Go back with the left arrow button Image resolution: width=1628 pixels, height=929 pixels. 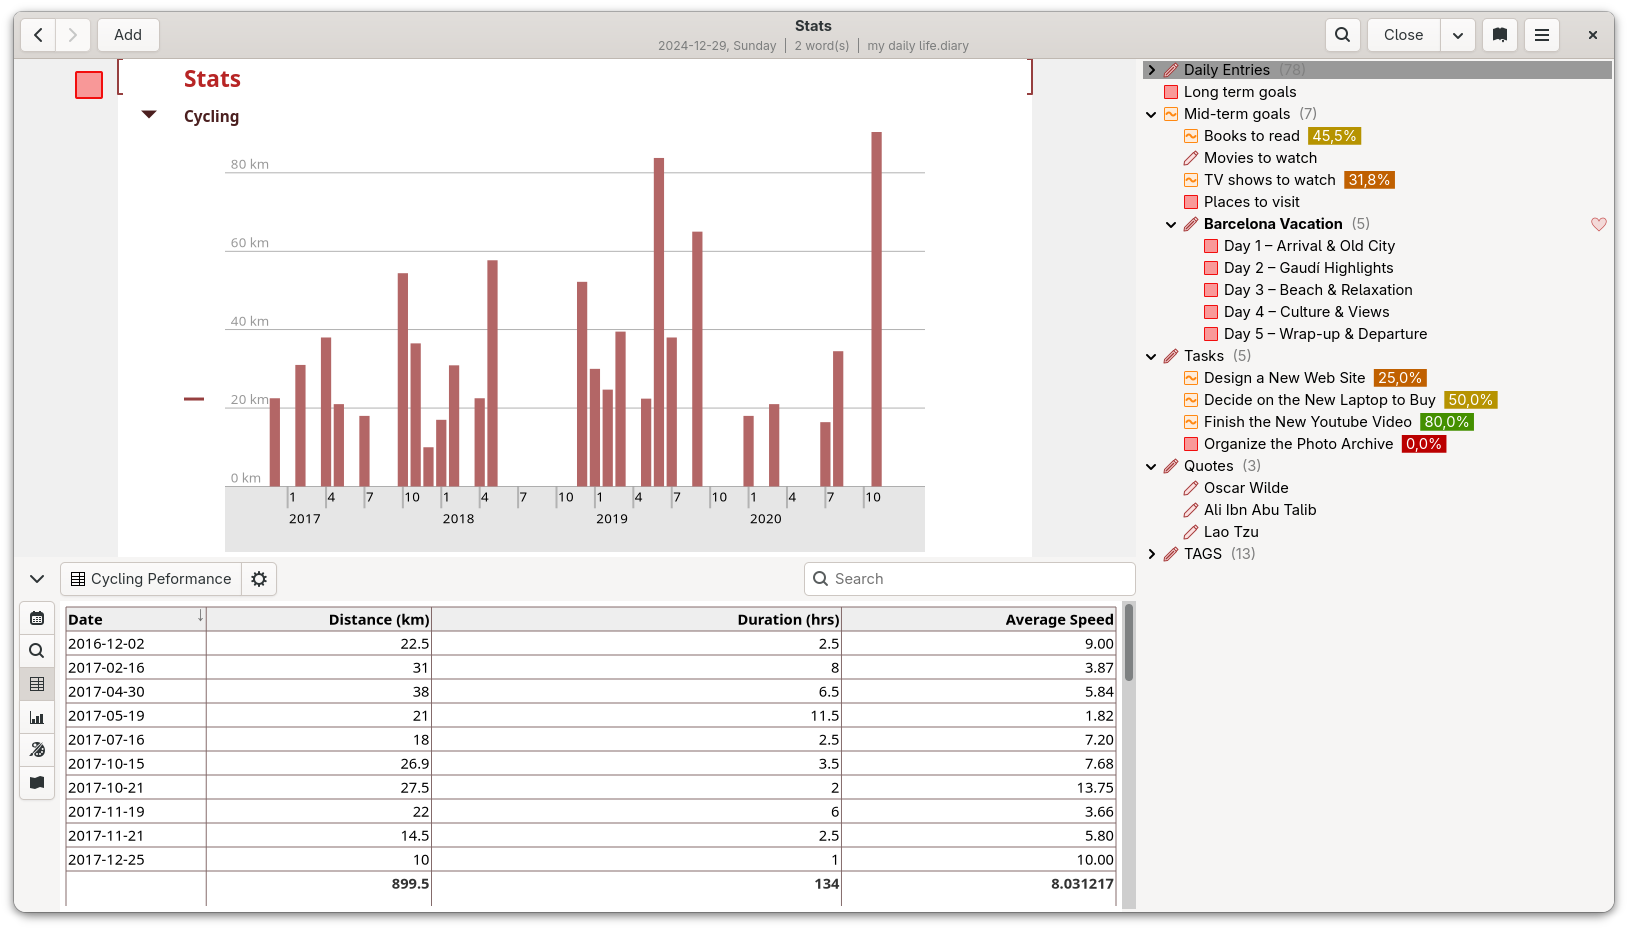click(38, 35)
